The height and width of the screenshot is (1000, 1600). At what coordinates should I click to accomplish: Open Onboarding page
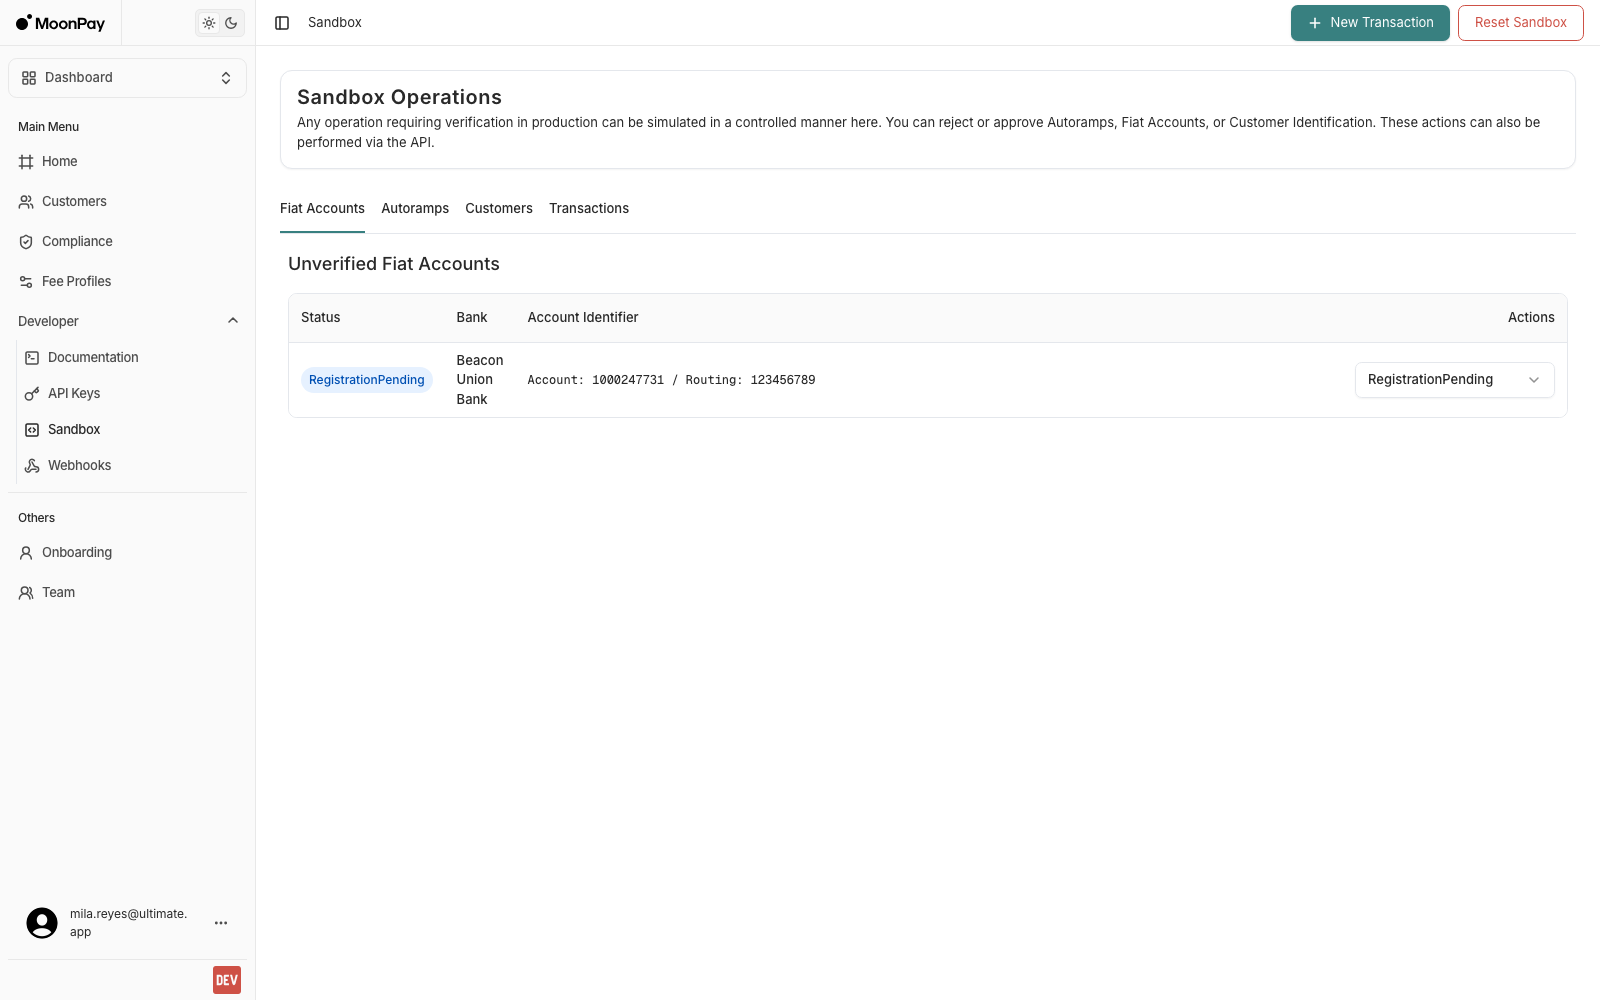[127, 553]
